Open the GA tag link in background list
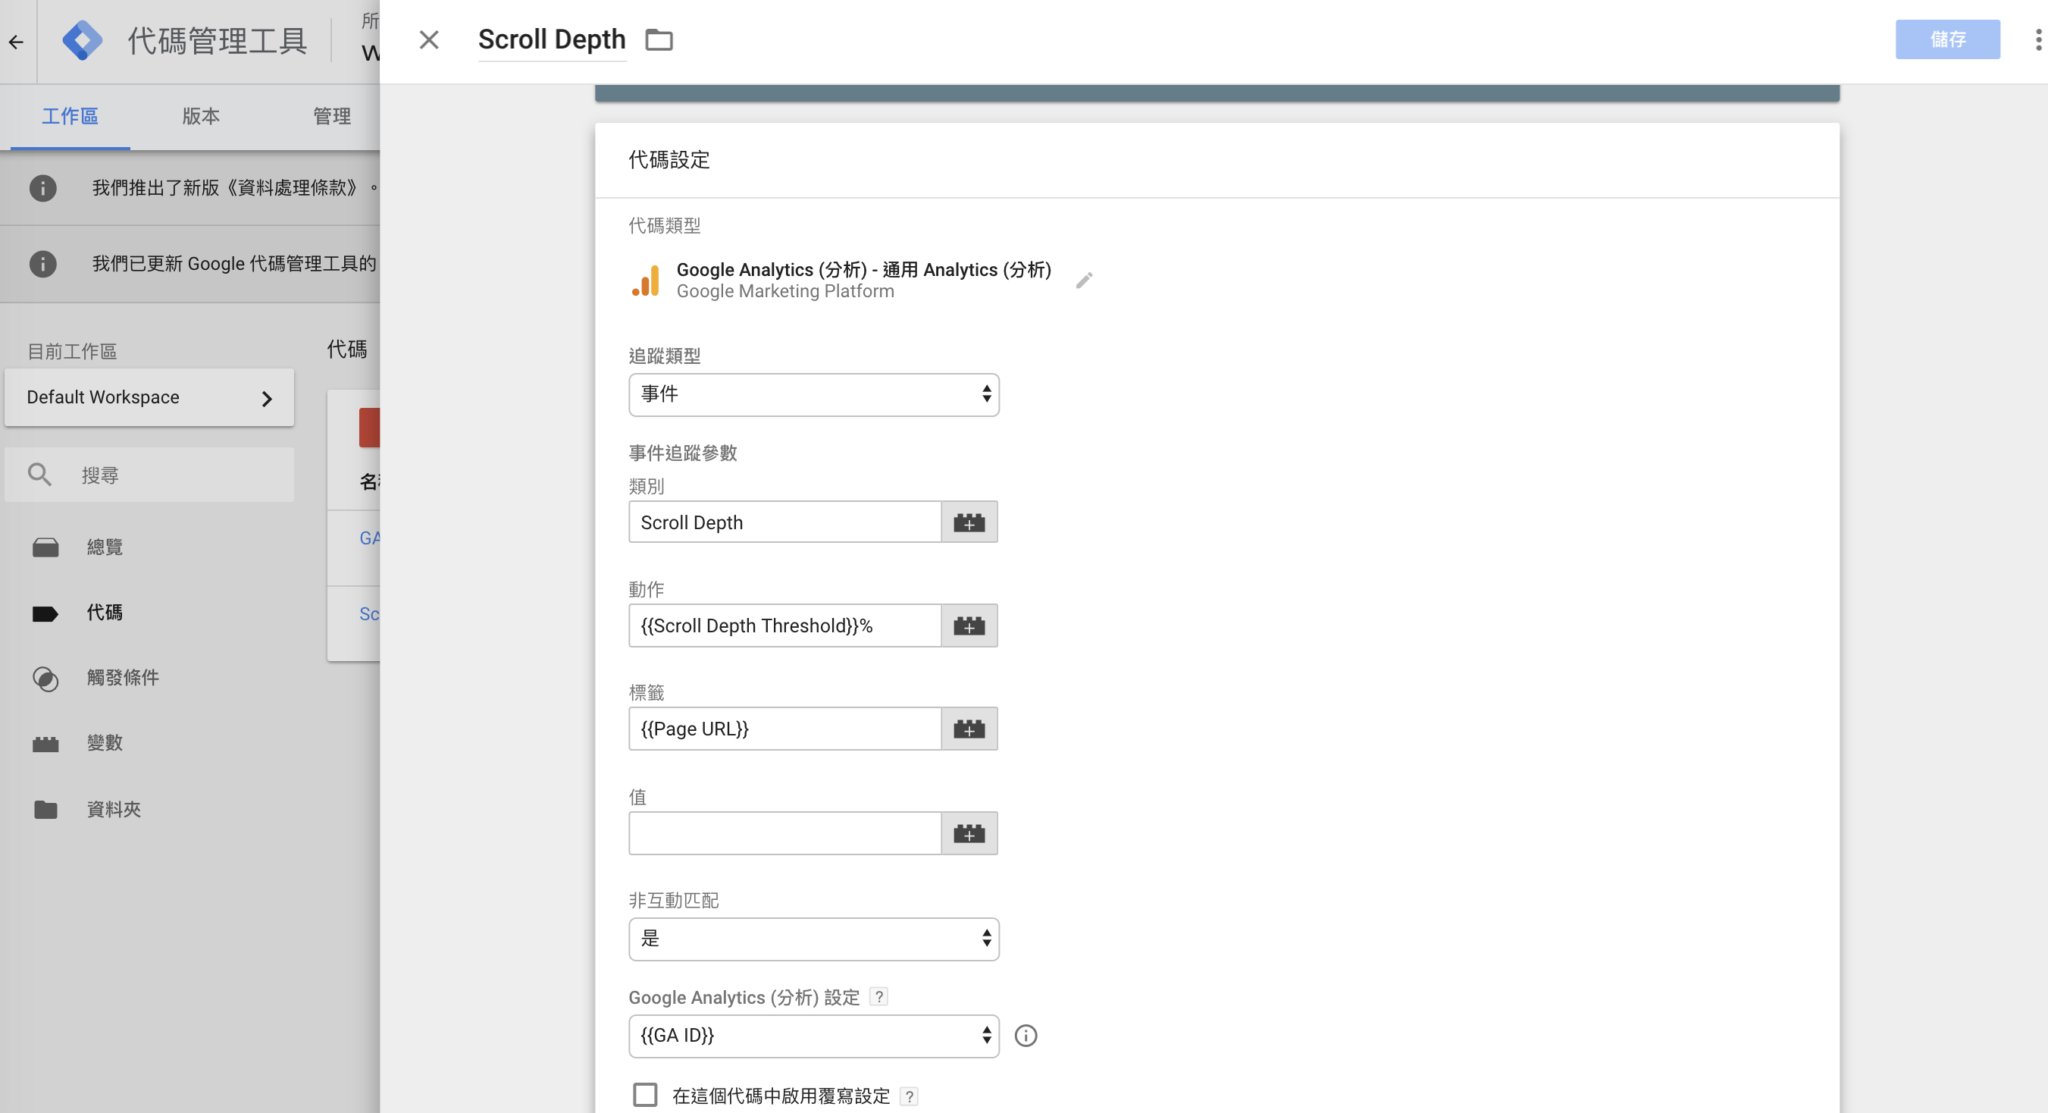Image resolution: width=2048 pixels, height=1113 pixels. [x=369, y=538]
